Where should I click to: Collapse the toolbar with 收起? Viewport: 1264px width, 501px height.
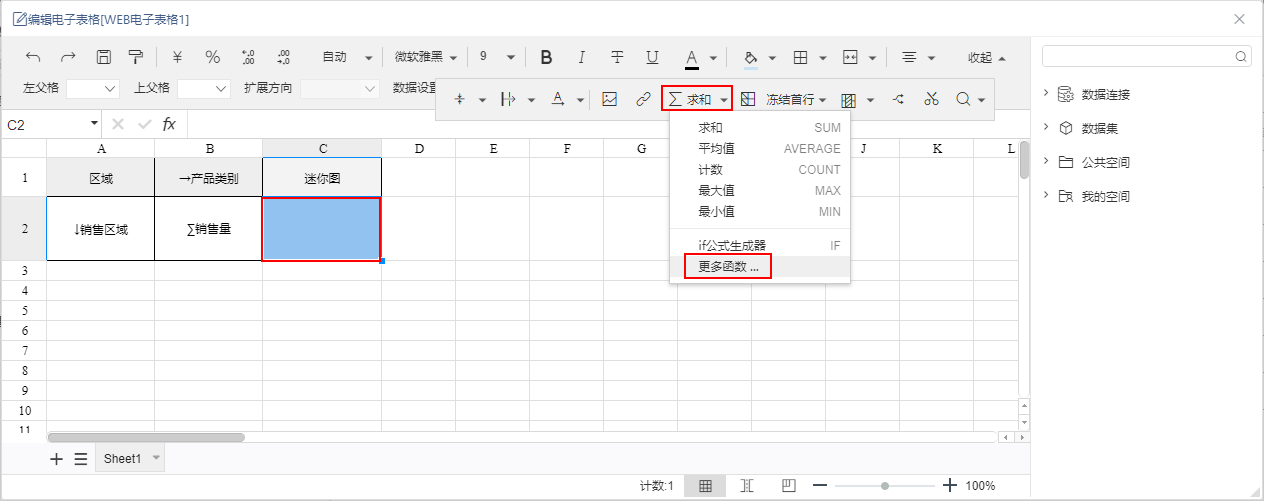[987, 58]
